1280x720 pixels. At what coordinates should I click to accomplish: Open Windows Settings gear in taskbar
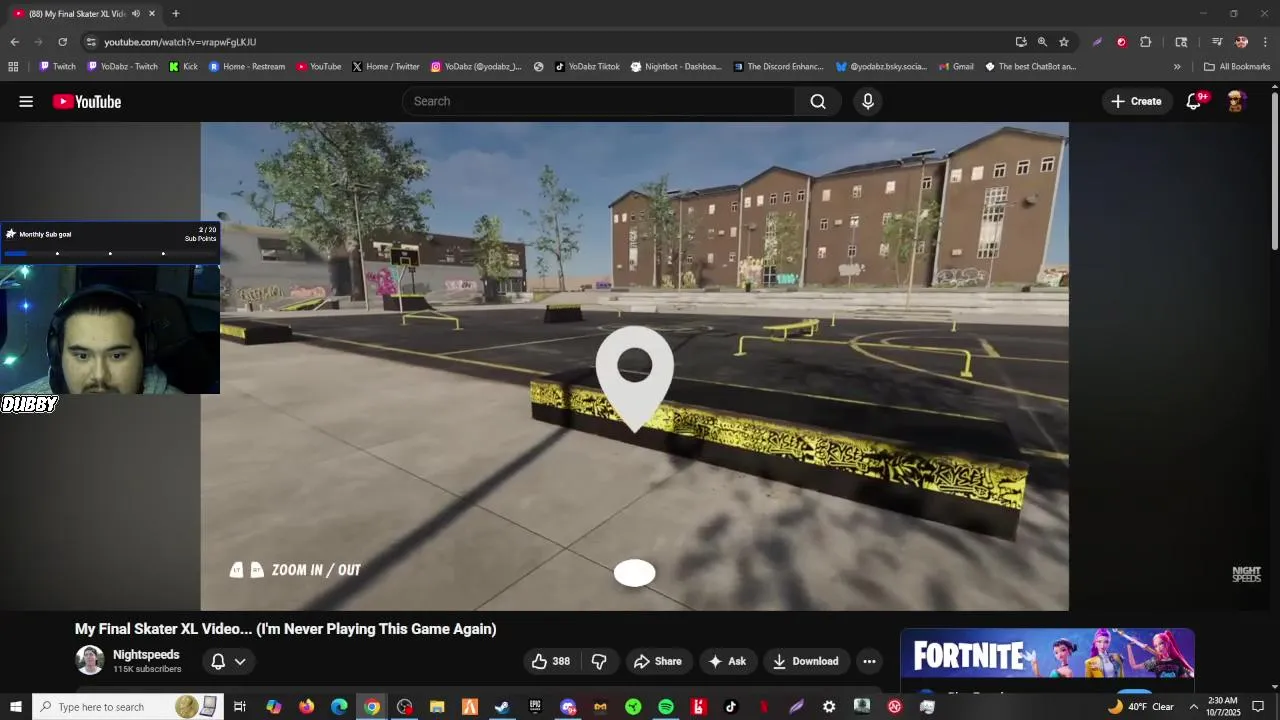[x=829, y=707]
